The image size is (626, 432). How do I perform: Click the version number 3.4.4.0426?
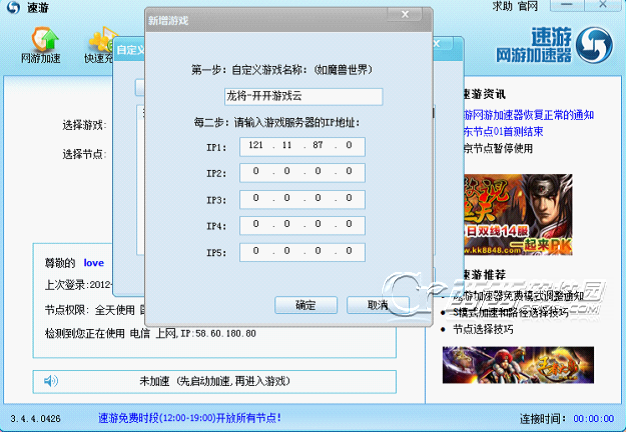coord(35,419)
